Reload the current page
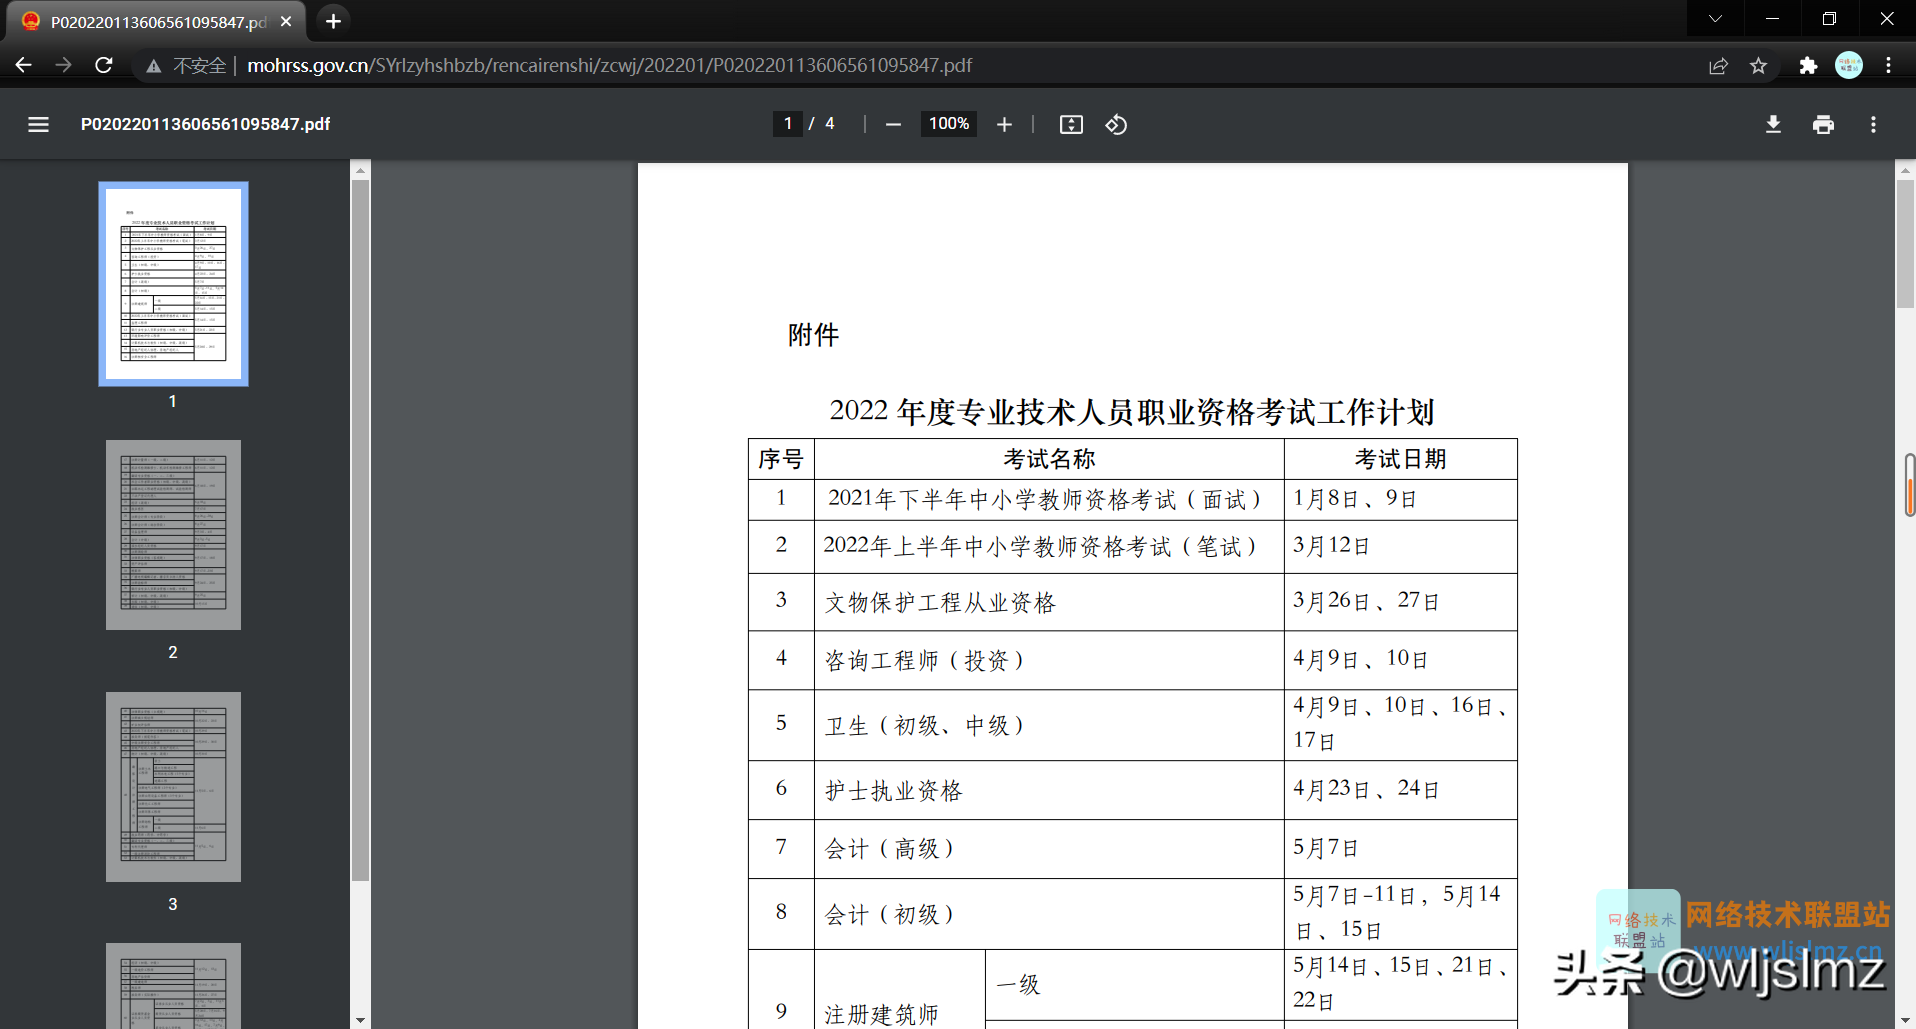The height and width of the screenshot is (1029, 1916). click(103, 65)
